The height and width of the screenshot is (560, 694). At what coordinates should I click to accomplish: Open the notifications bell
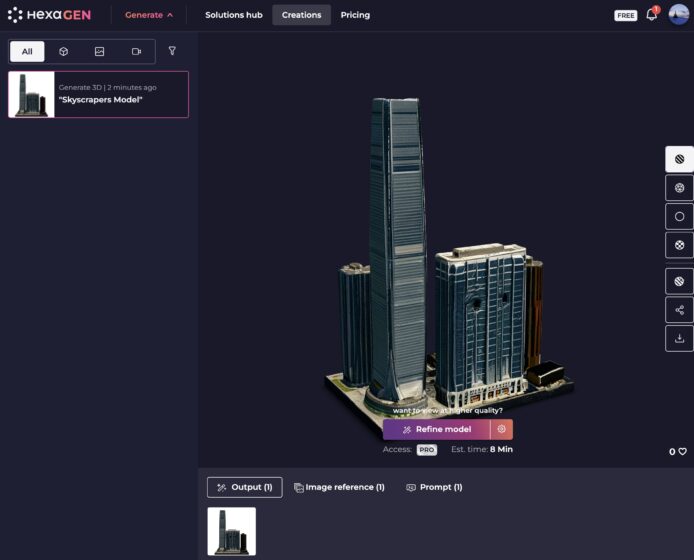click(651, 15)
